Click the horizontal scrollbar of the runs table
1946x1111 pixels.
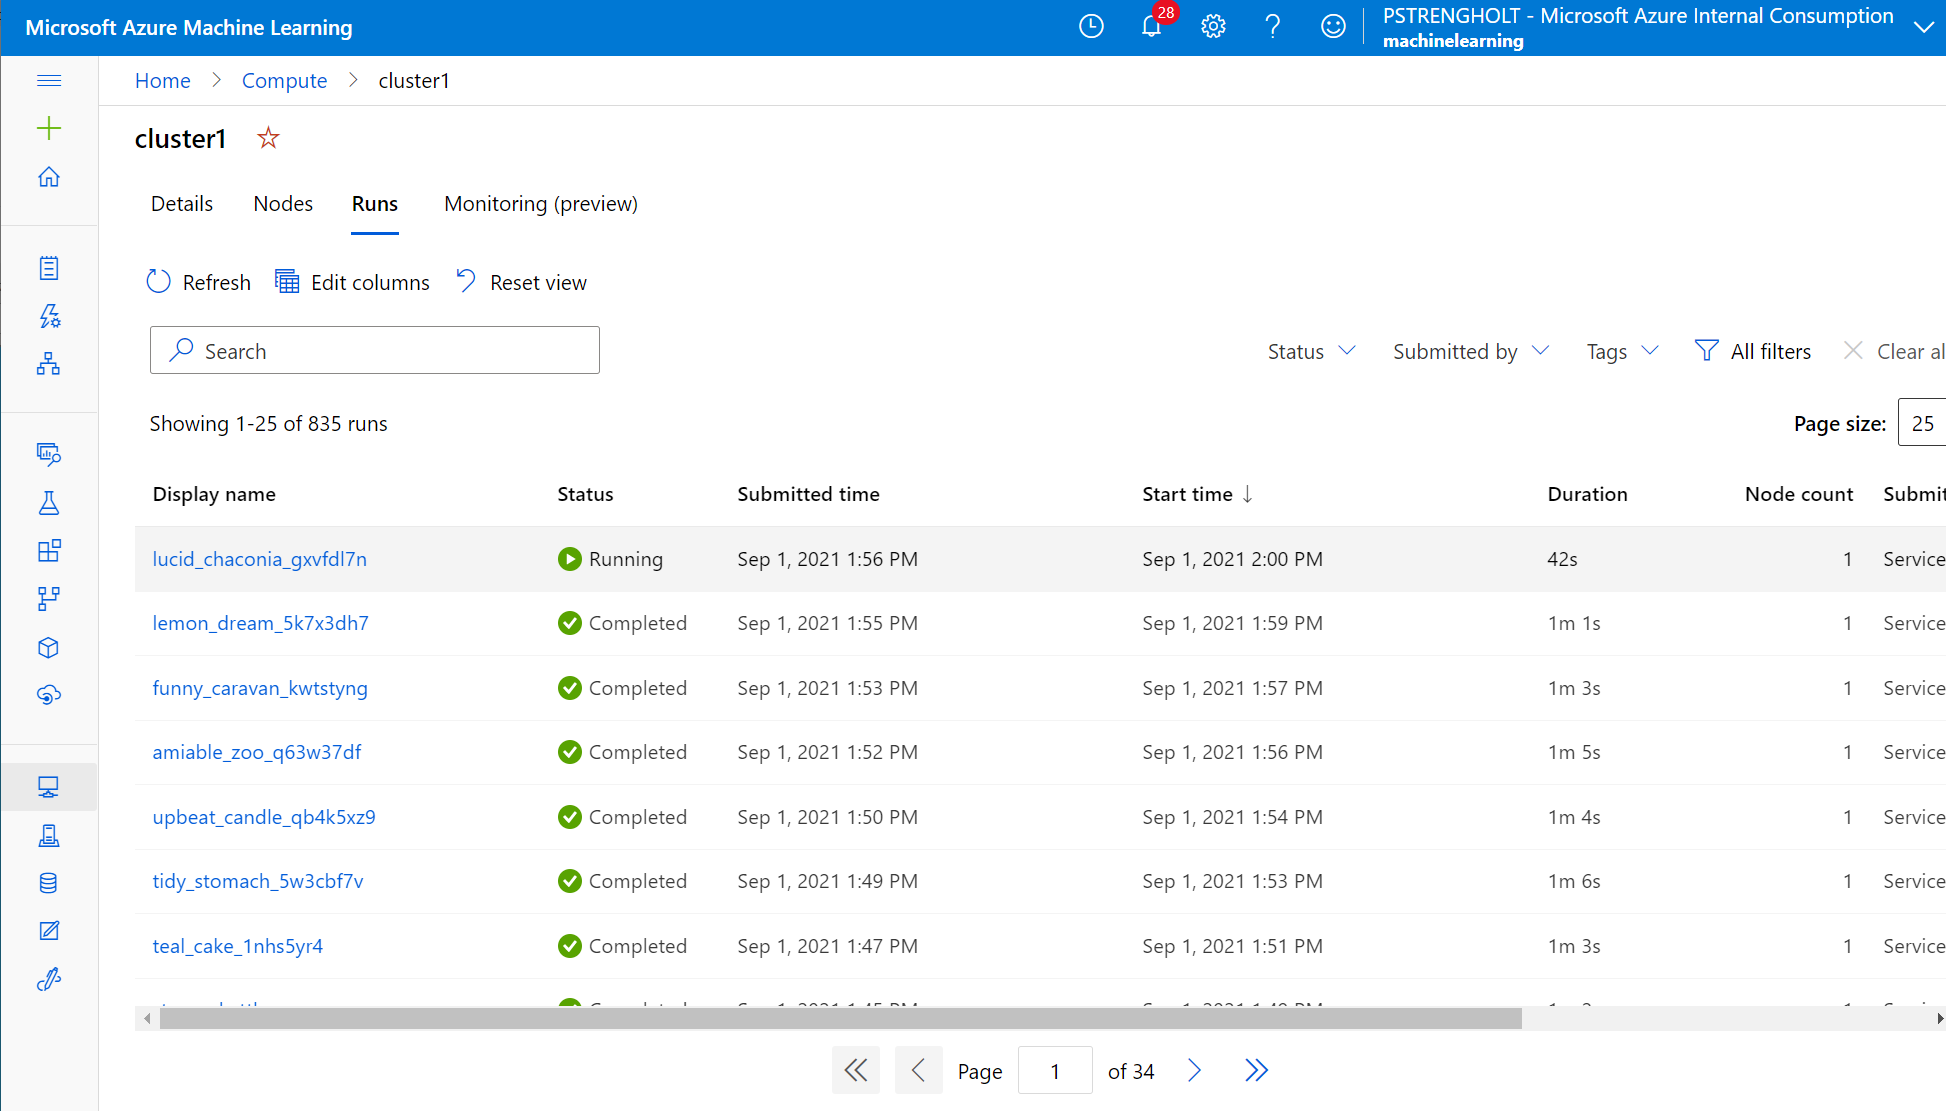(x=840, y=1018)
